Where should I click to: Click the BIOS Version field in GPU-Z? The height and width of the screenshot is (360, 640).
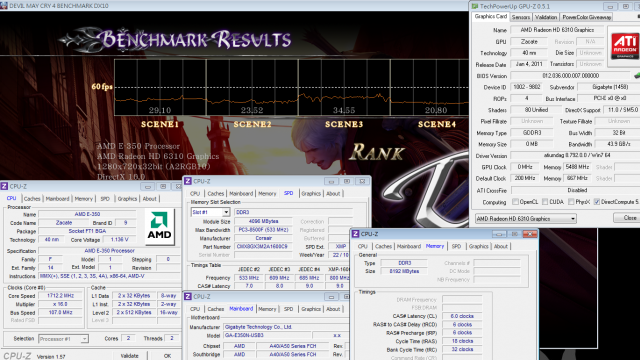point(571,76)
